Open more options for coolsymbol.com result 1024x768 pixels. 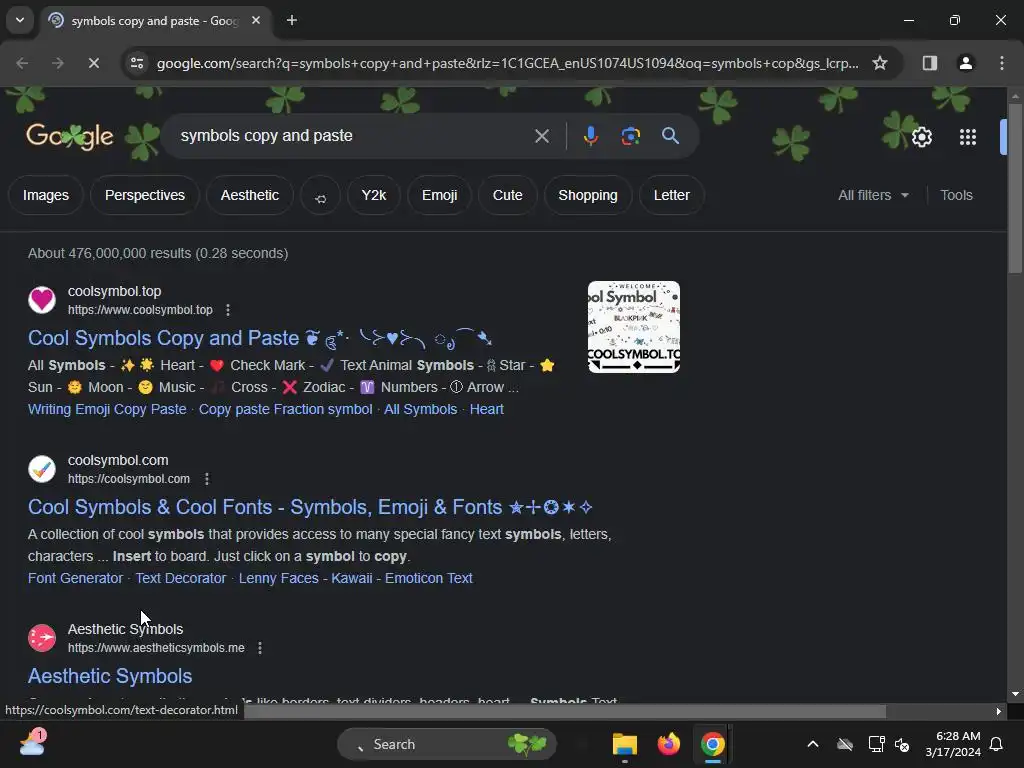coord(207,479)
